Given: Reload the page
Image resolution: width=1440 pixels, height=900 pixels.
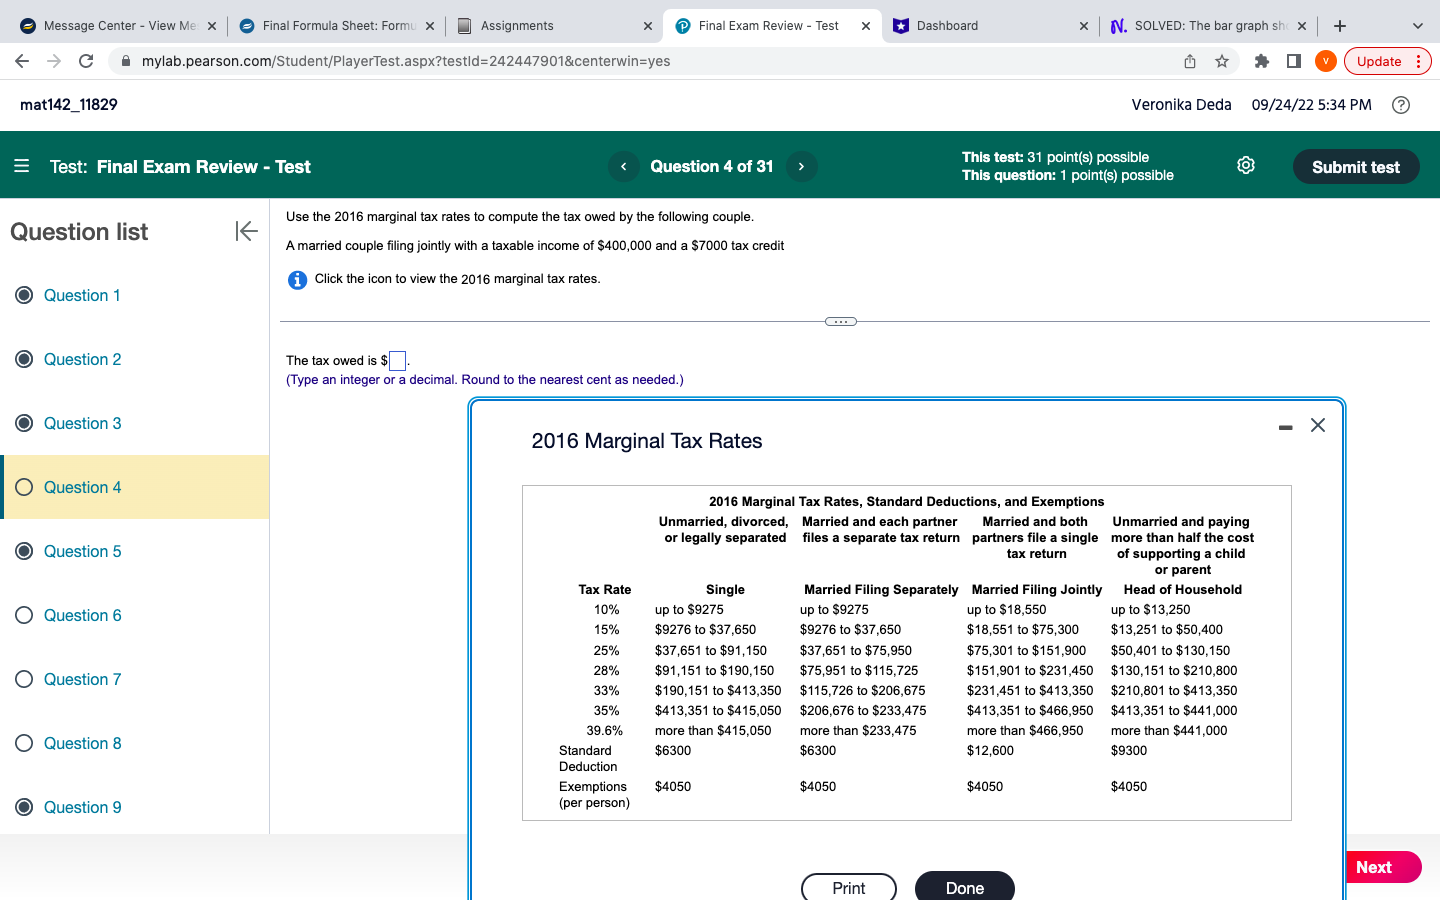Looking at the screenshot, I should (86, 61).
